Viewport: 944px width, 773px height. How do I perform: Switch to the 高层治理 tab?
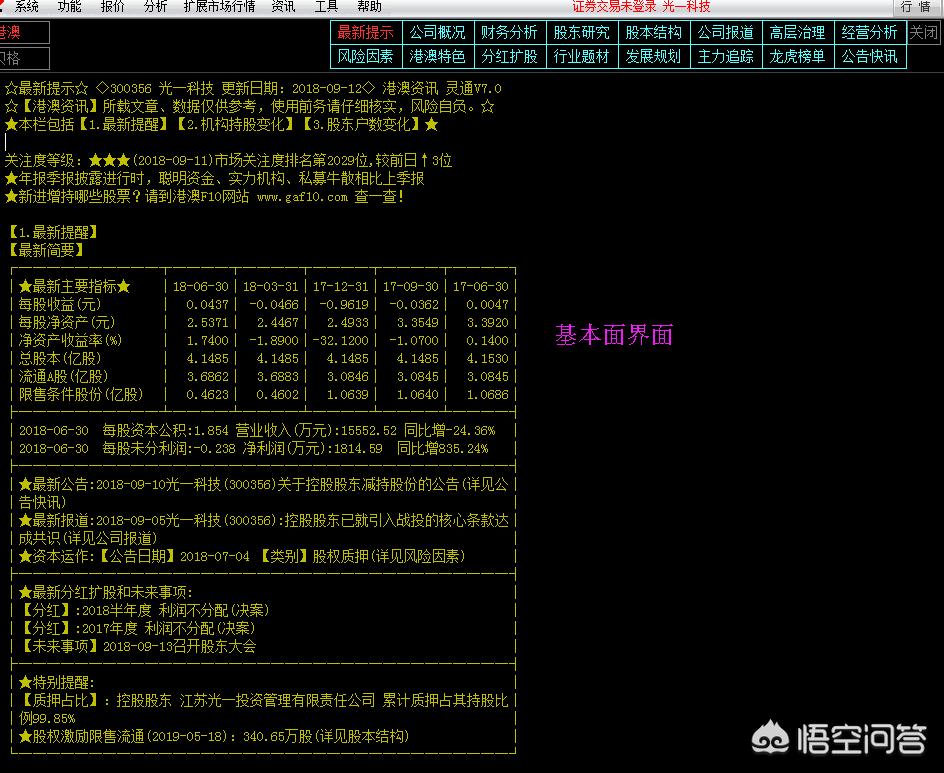(x=797, y=32)
